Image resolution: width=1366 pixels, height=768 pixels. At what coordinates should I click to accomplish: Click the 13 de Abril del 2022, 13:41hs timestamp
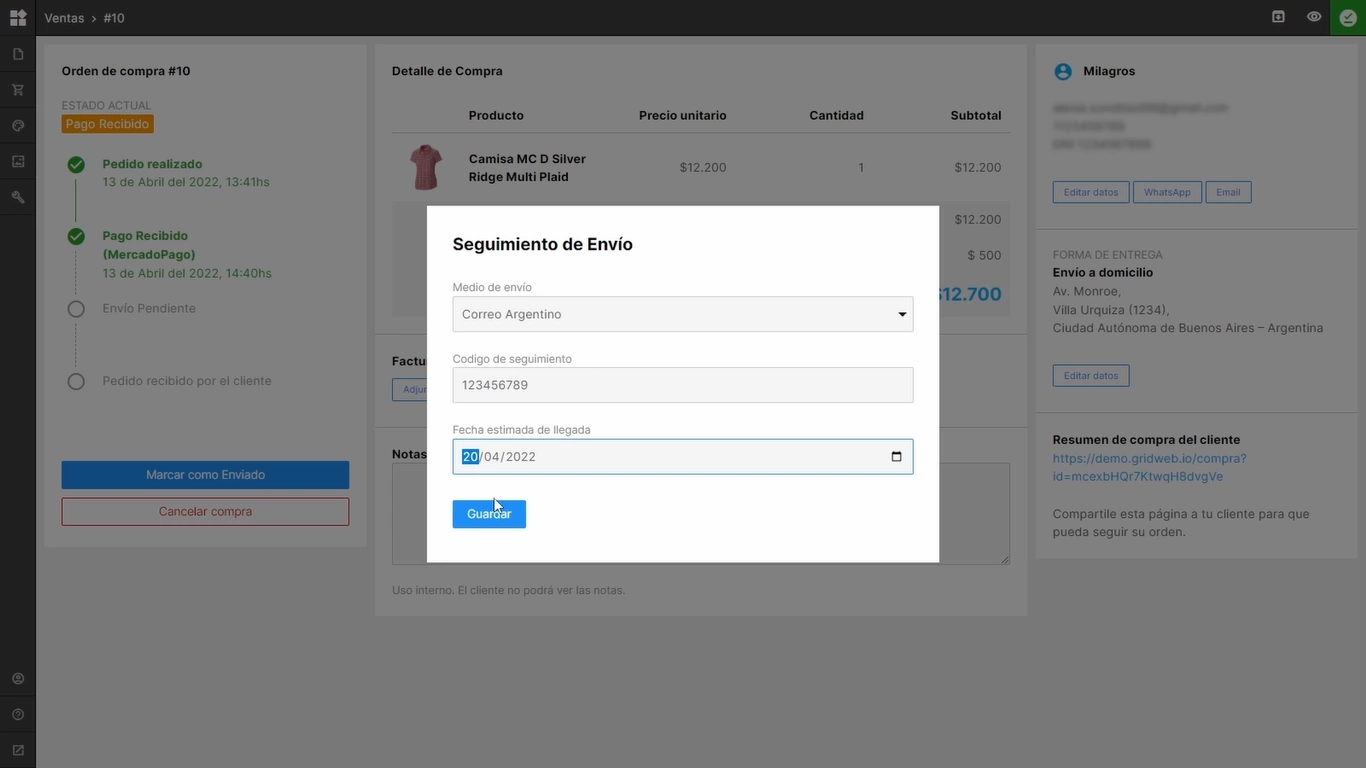(186, 182)
